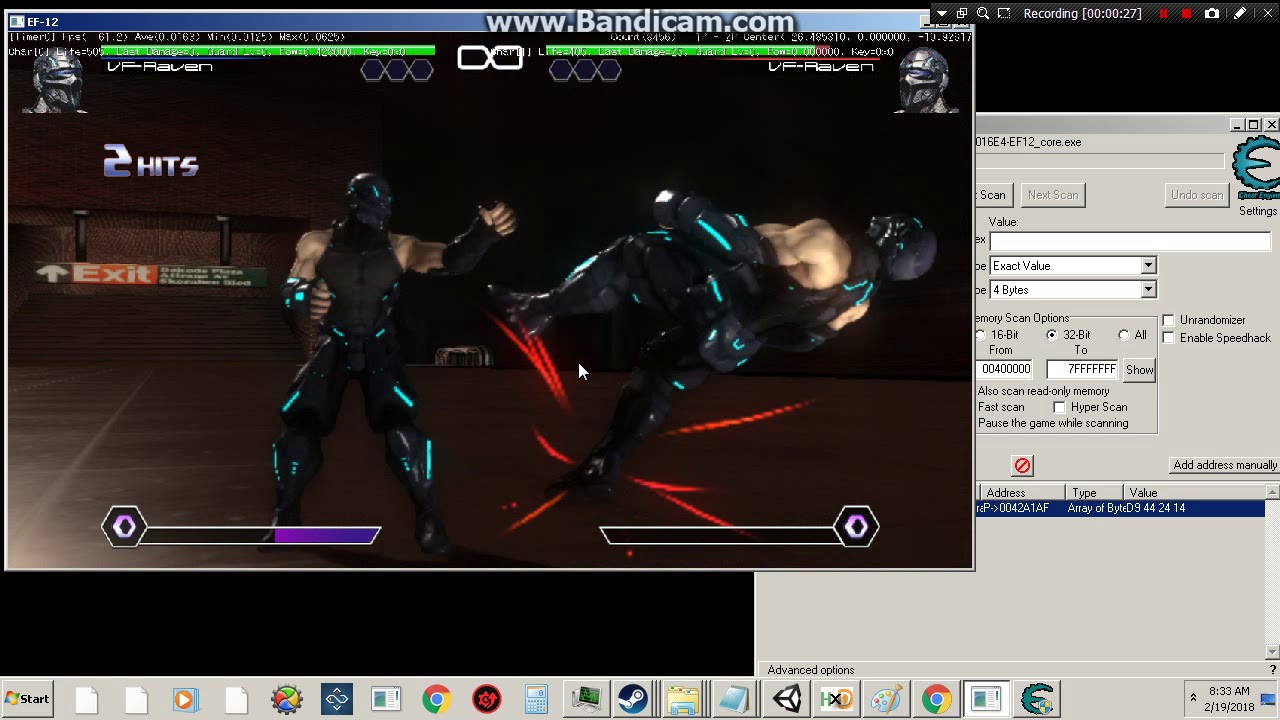Open the Calculator taskbar icon
The image size is (1280, 720).
(536, 699)
